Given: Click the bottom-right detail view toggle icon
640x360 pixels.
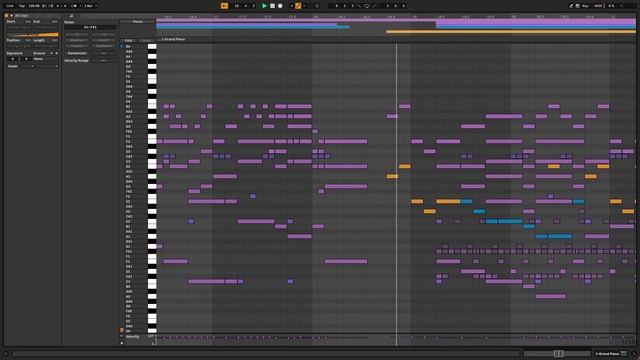Looking at the screenshot, I should click(634, 353).
